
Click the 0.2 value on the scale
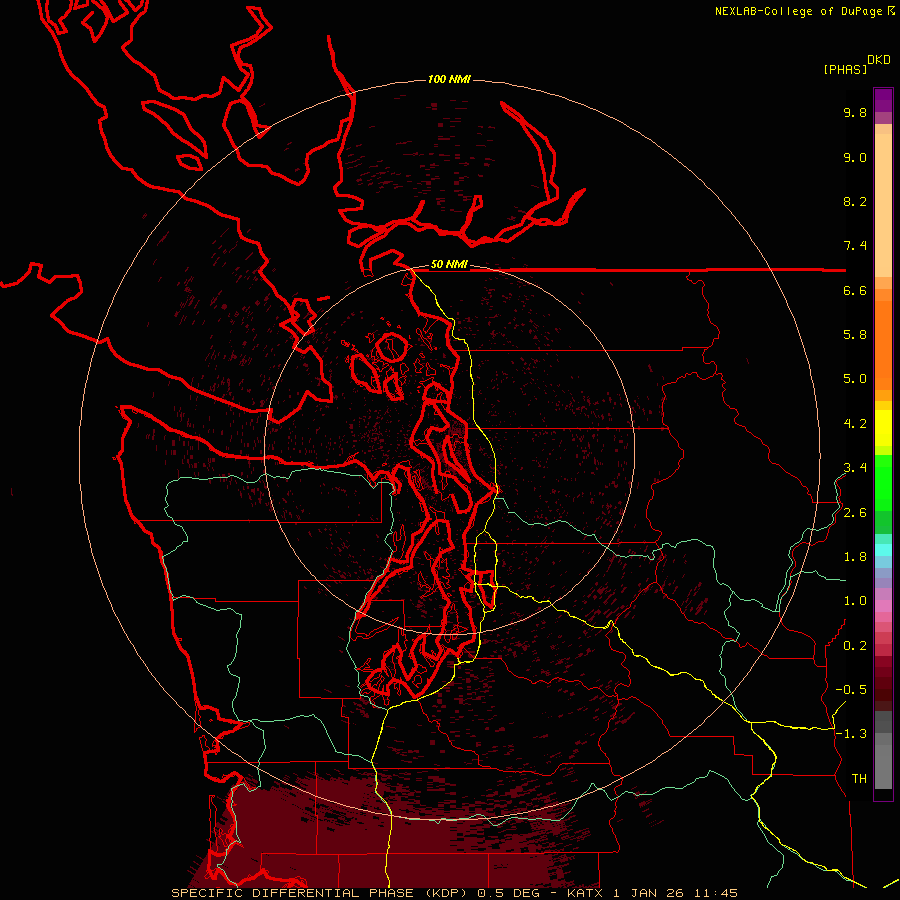tap(855, 646)
